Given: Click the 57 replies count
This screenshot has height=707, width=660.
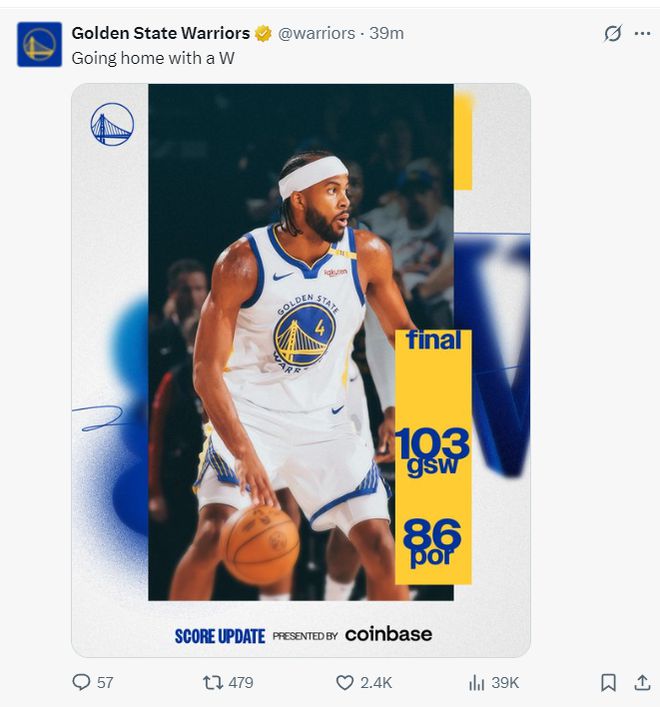Looking at the screenshot, I should click(105, 682).
